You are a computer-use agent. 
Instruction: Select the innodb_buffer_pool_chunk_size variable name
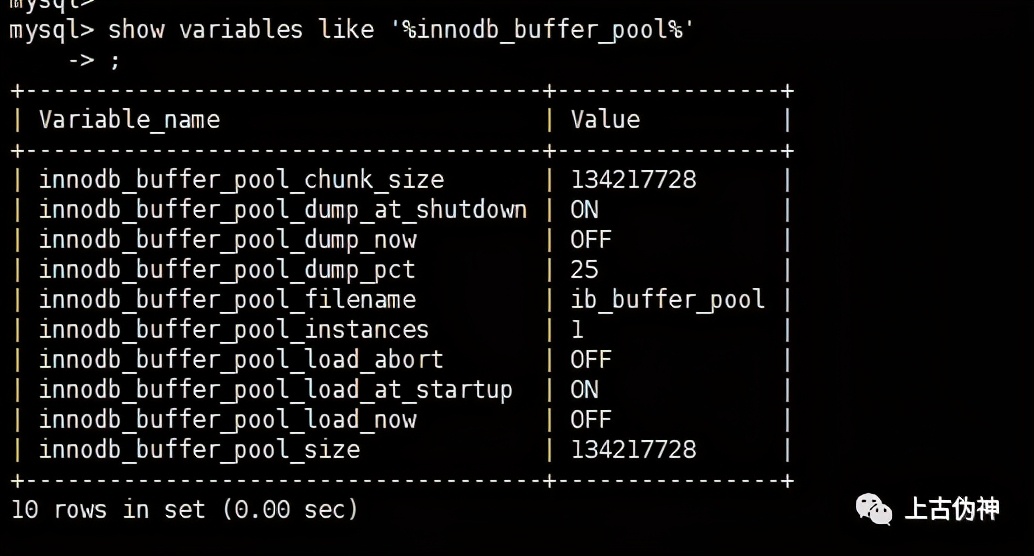241,179
